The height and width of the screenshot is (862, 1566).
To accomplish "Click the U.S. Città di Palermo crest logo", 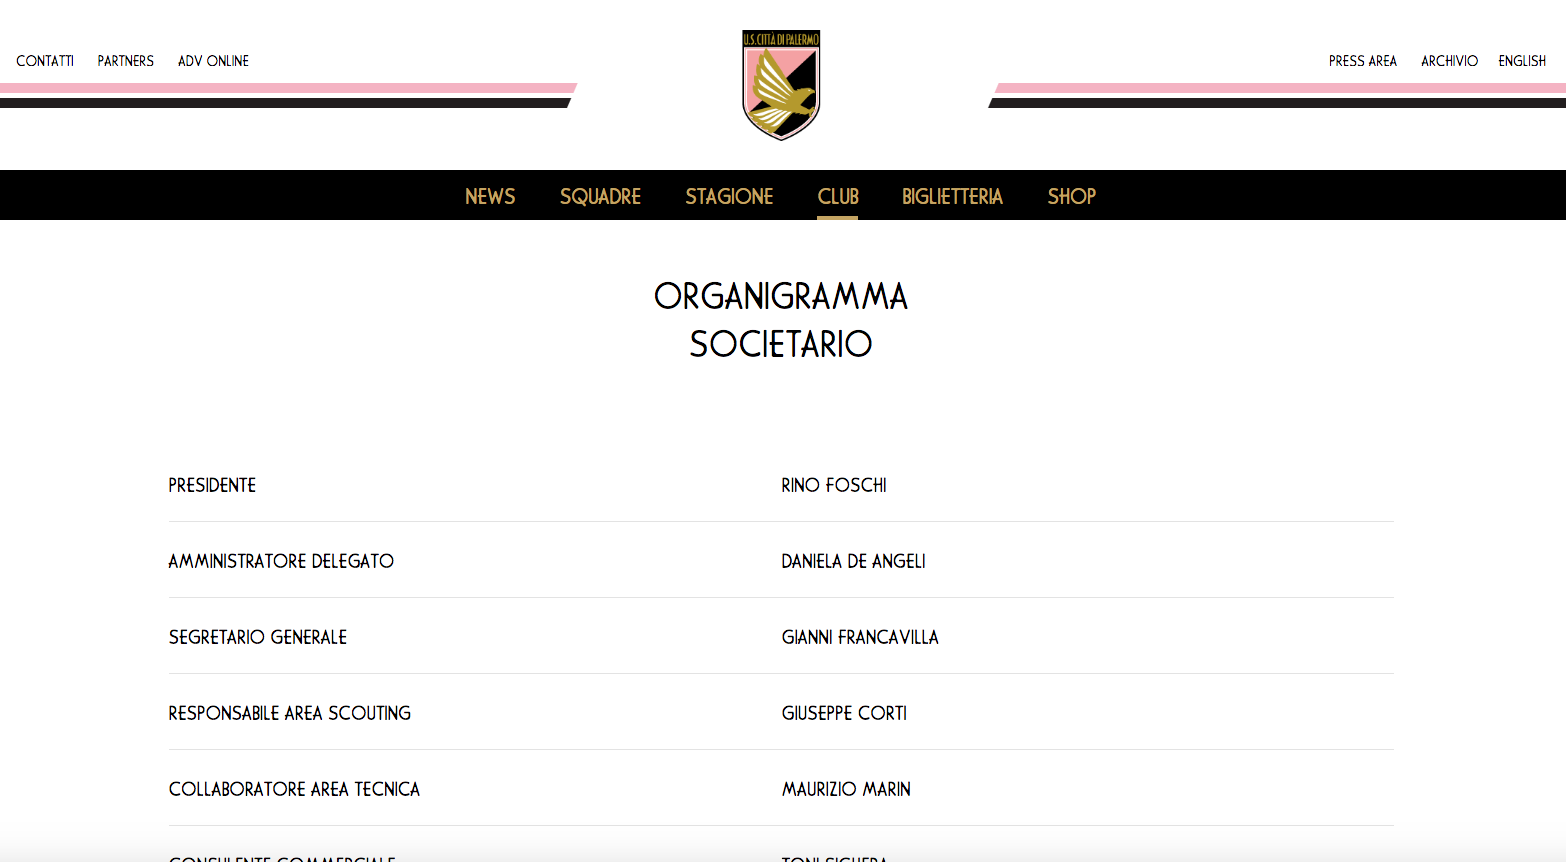I will point(781,85).
